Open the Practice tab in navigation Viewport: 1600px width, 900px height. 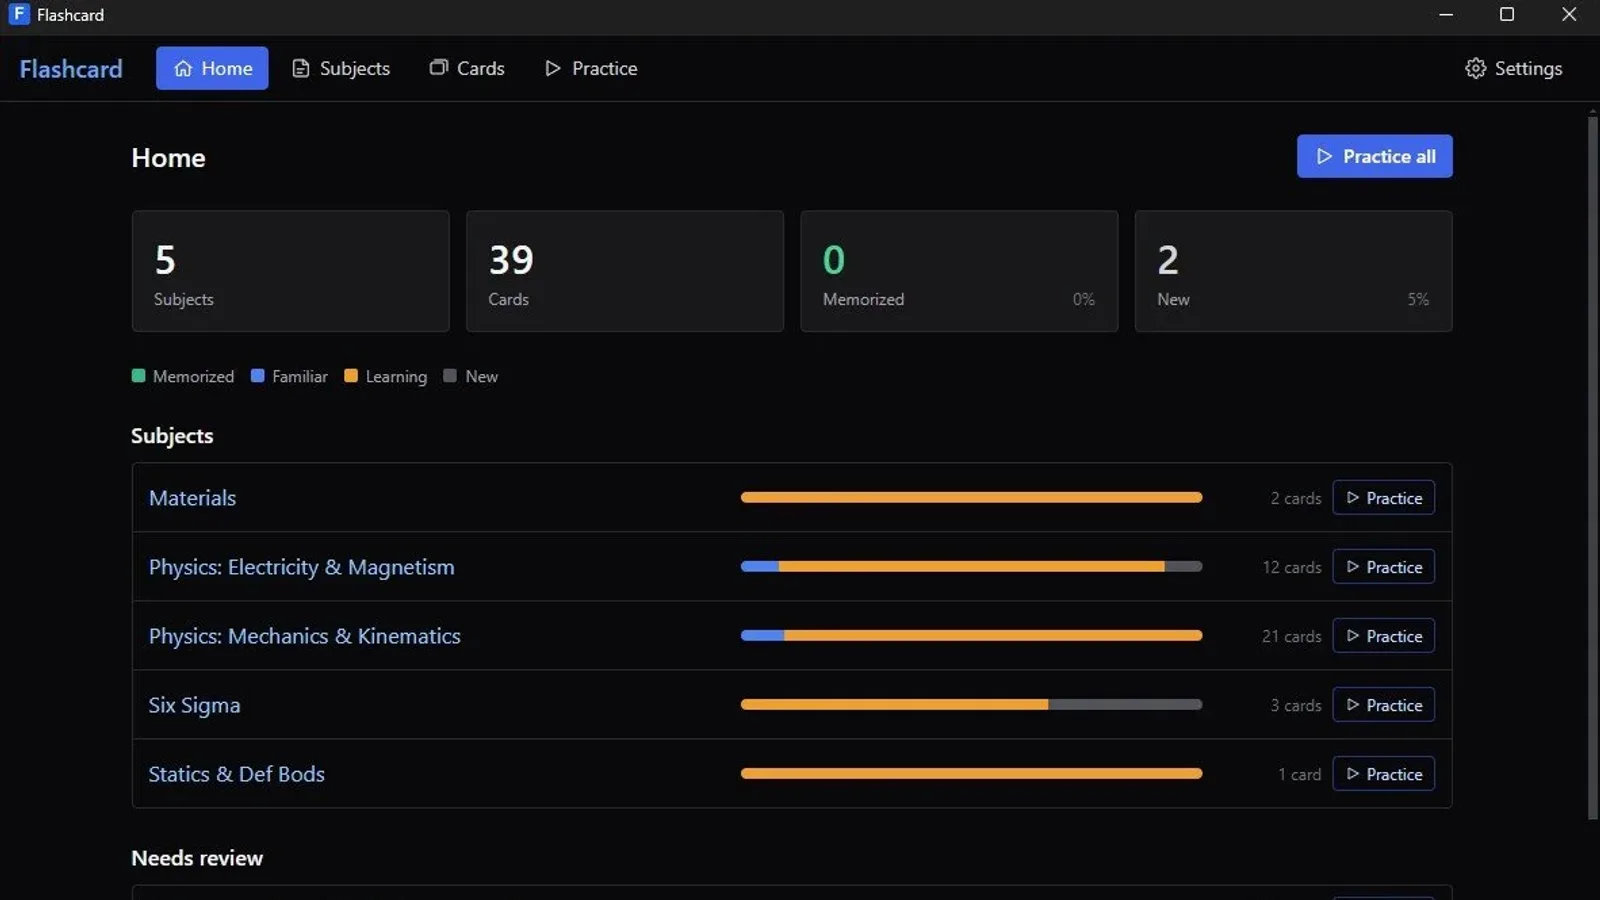[x=591, y=68]
